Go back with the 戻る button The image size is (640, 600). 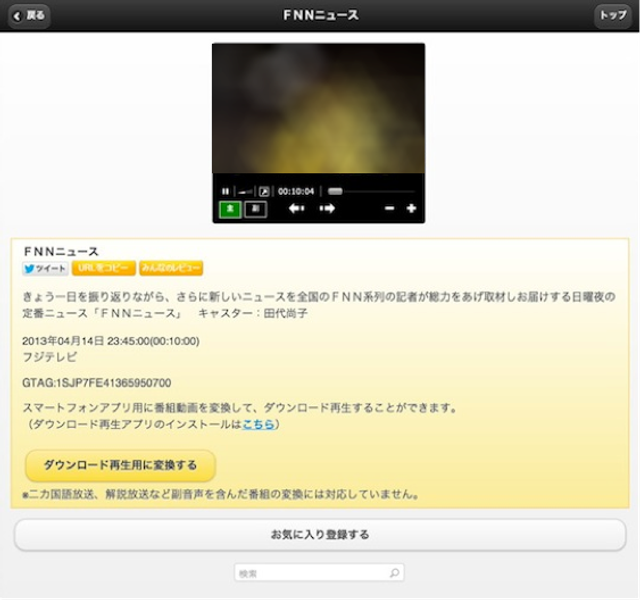29,16
